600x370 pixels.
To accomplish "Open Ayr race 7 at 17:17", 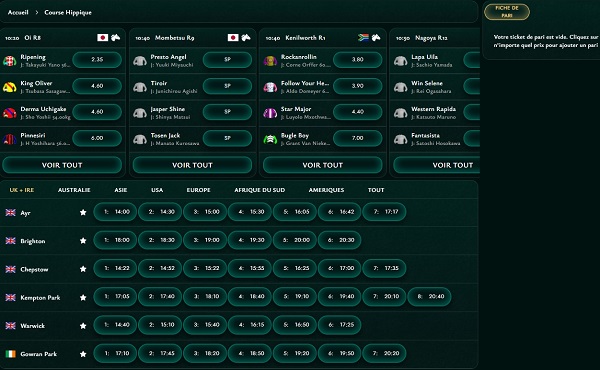I will 384,212.
